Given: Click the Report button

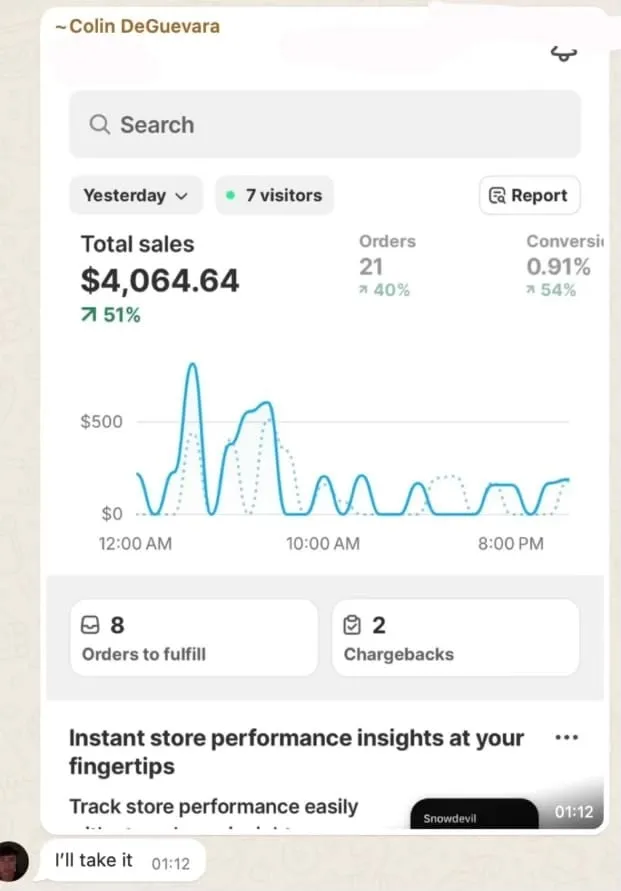Looking at the screenshot, I should click(x=529, y=196).
